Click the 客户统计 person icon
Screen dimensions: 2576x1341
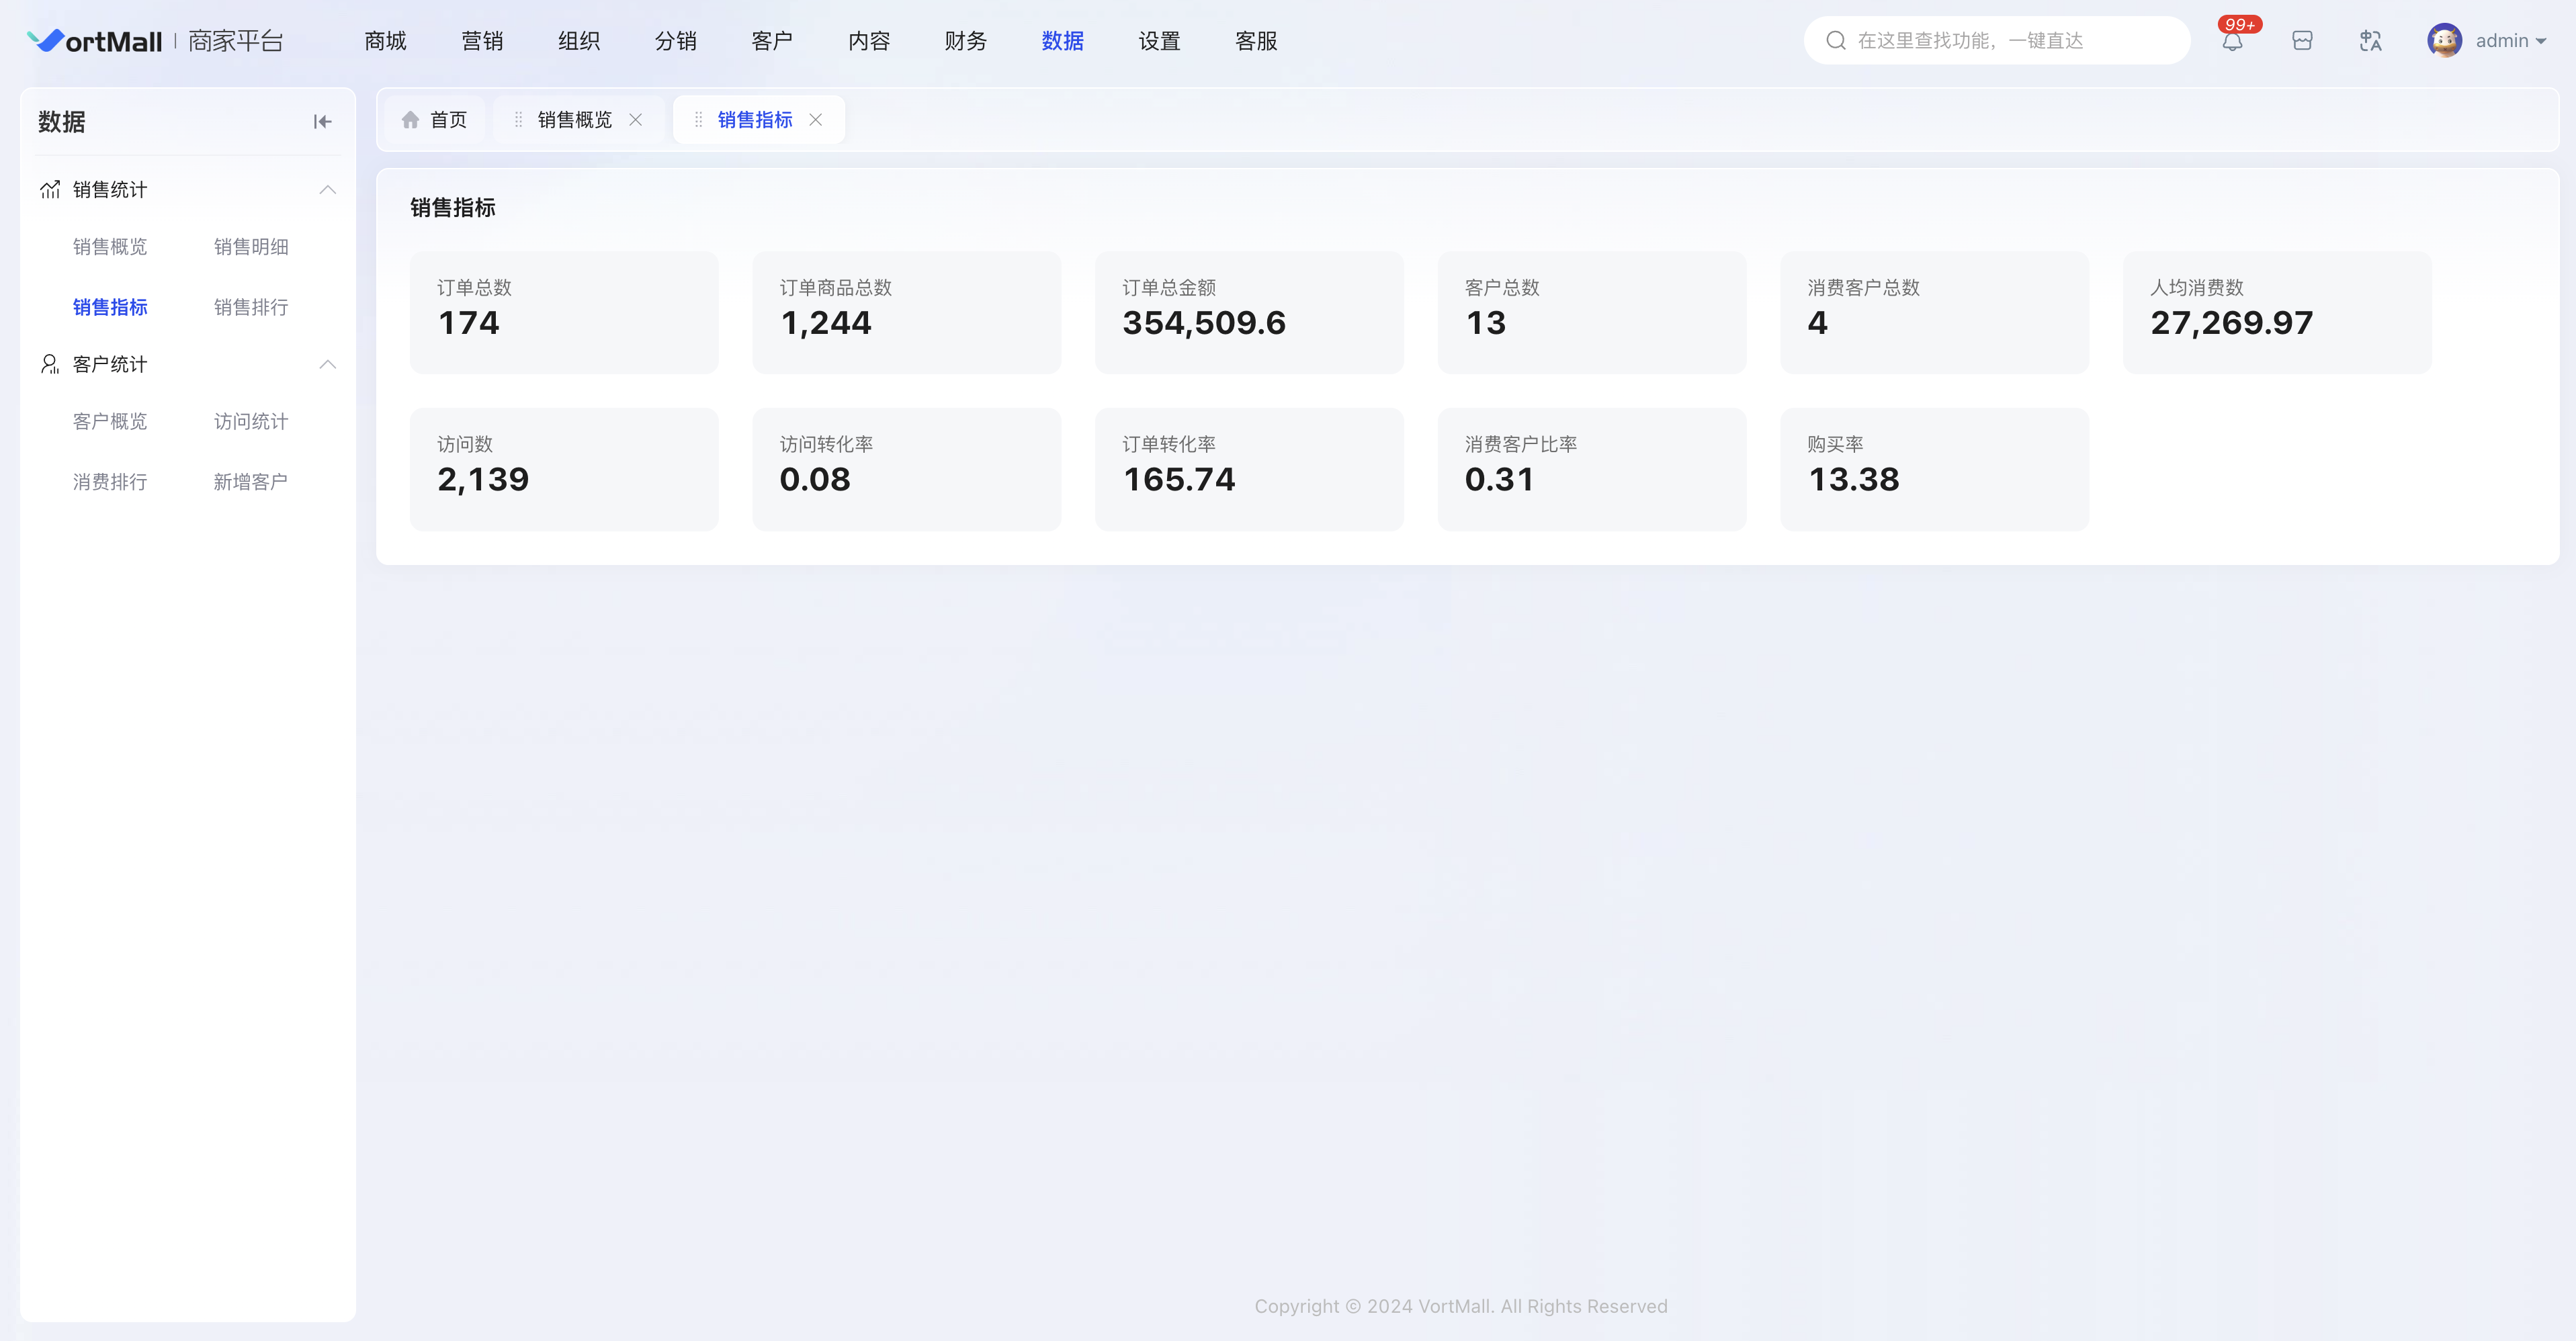tap(50, 364)
